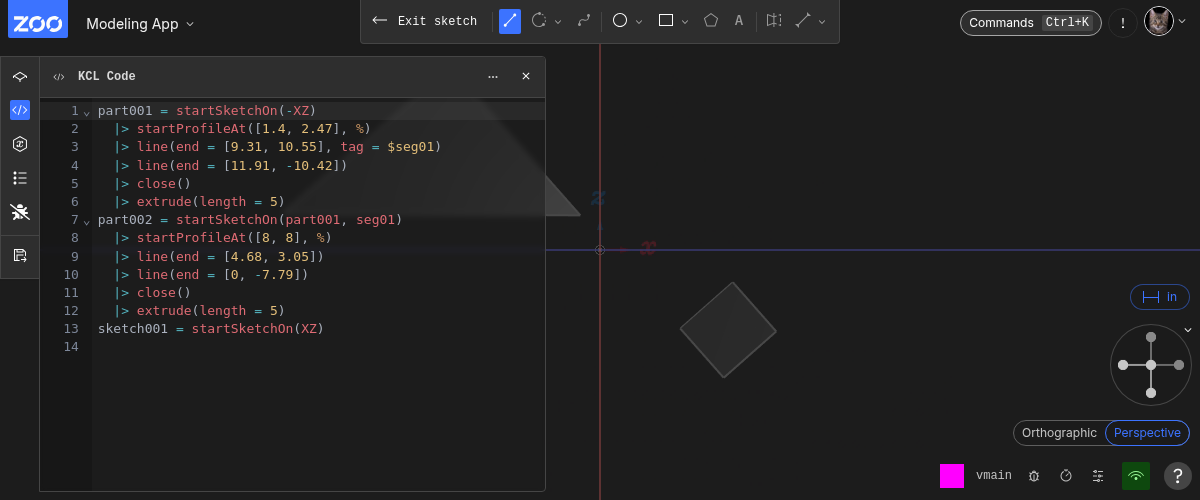1200x500 pixels.
Task: Open the Modeling App menu
Action: click(x=140, y=24)
